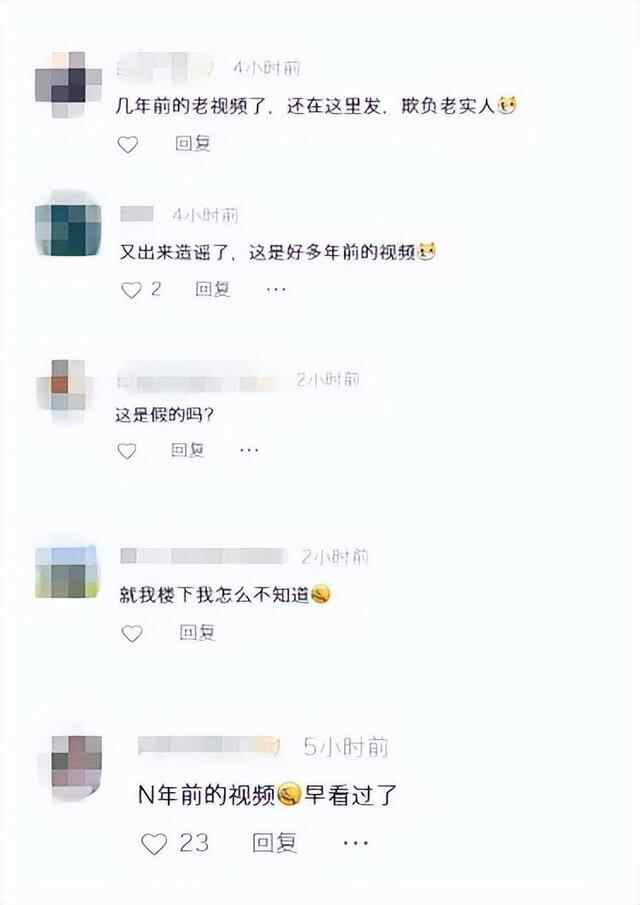640x905 pixels.
Task: Like the 就我楼下我怎么不知道 comment
Action: click(132, 634)
